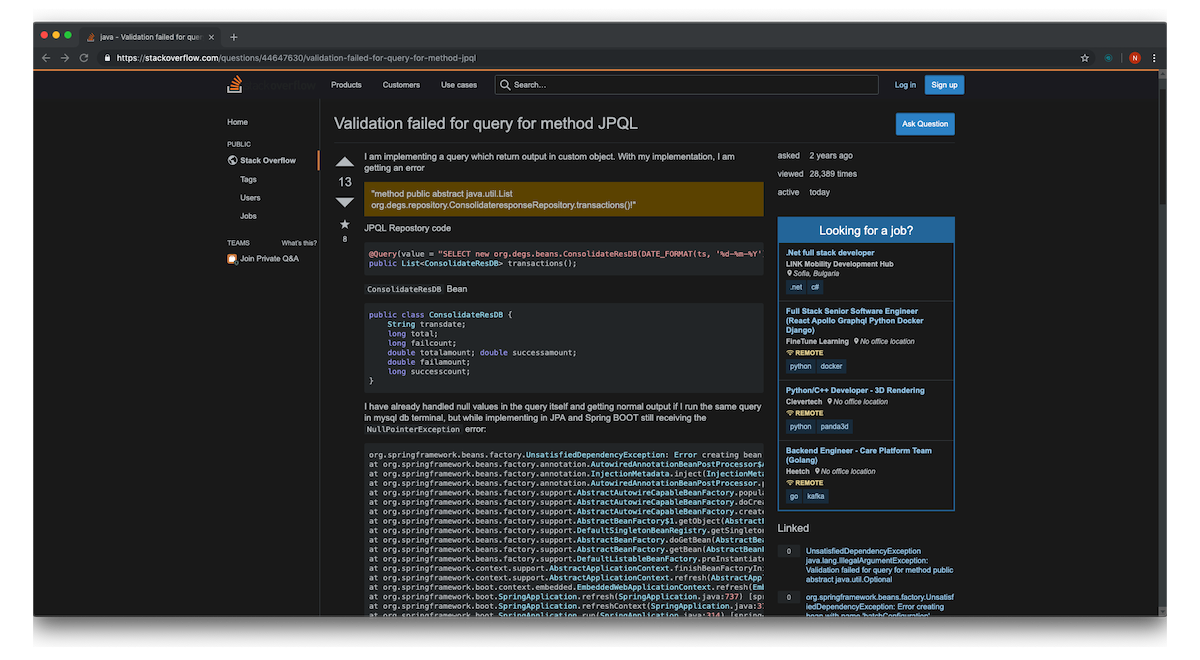Screen dimensions: 1200x660
Task: Open the question title Validation failed link
Action: click(486, 124)
